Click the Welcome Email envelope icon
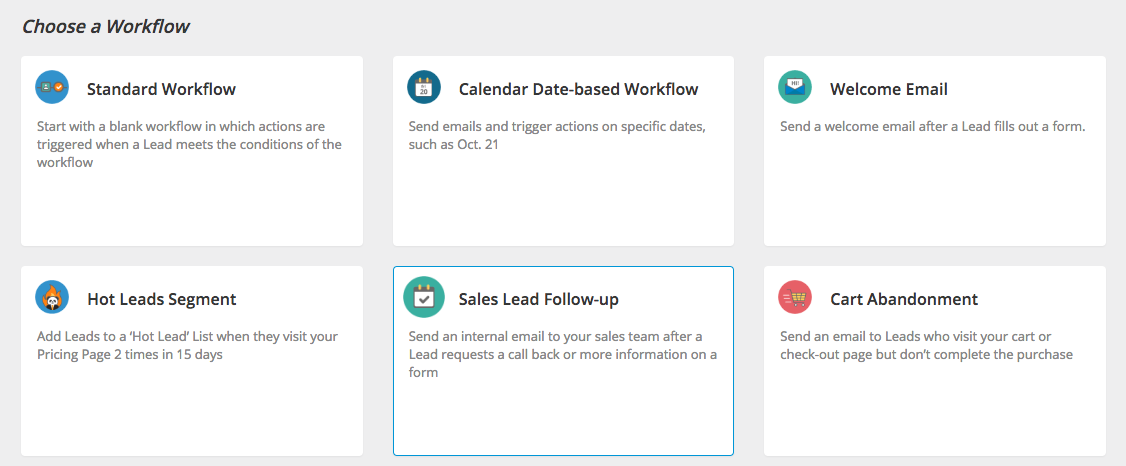This screenshot has height=466, width=1126. (795, 87)
